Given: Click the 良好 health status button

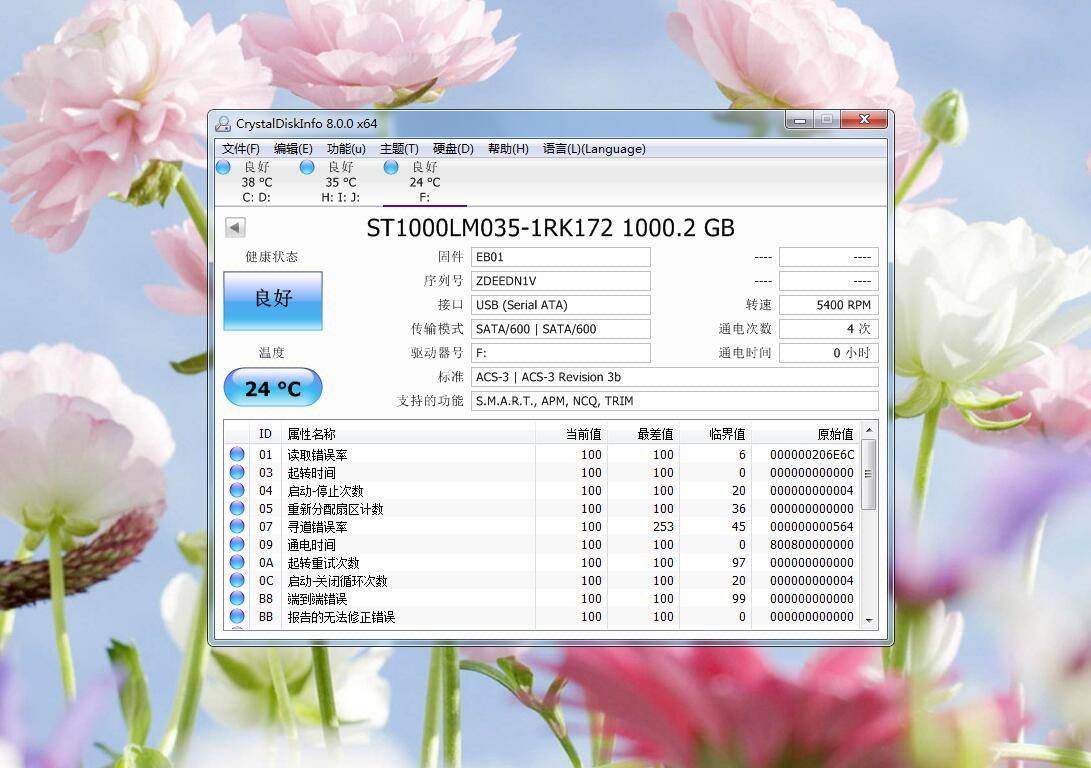Looking at the screenshot, I should [272, 301].
